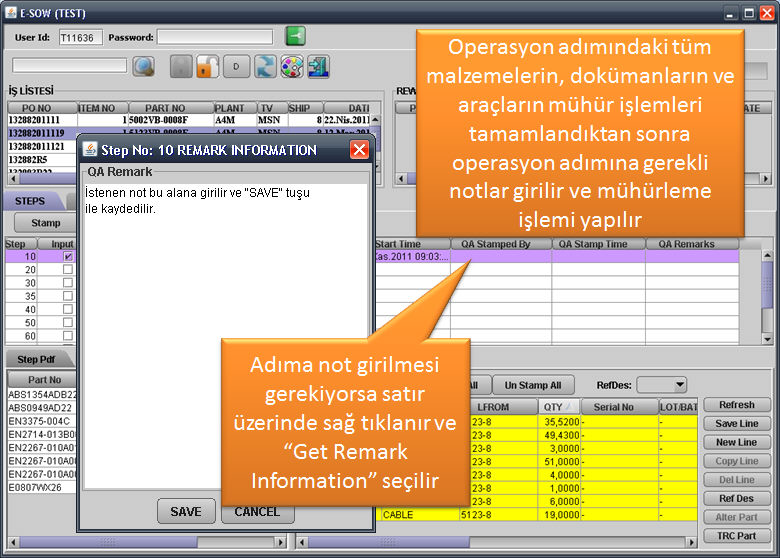Check the Input checkbox for step 50
The image size is (780, 558).
tap(68, 322)
